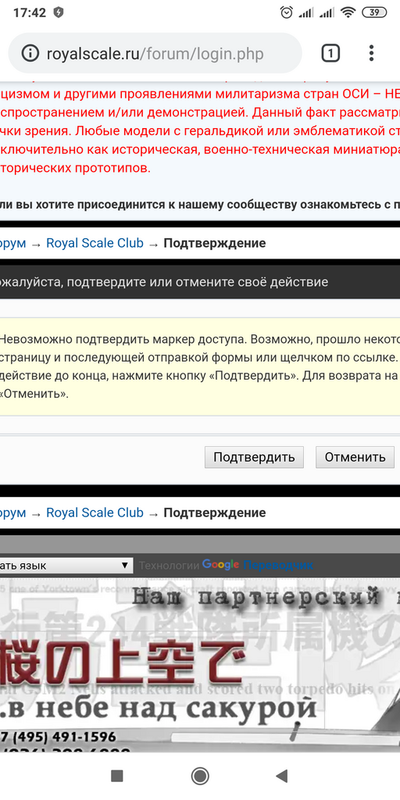Tap the royalscale.ru URL address field
Viewport: 400px width, 800px height.
point(155,54)
